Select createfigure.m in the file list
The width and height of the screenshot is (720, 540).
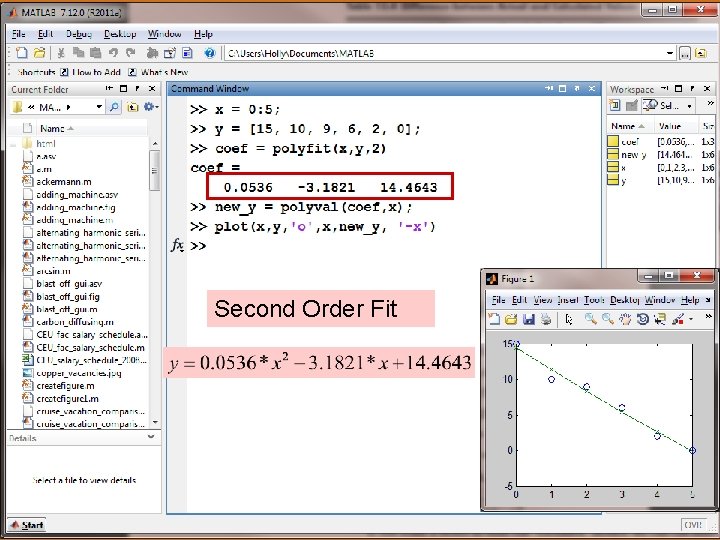[x=65, y=386]
